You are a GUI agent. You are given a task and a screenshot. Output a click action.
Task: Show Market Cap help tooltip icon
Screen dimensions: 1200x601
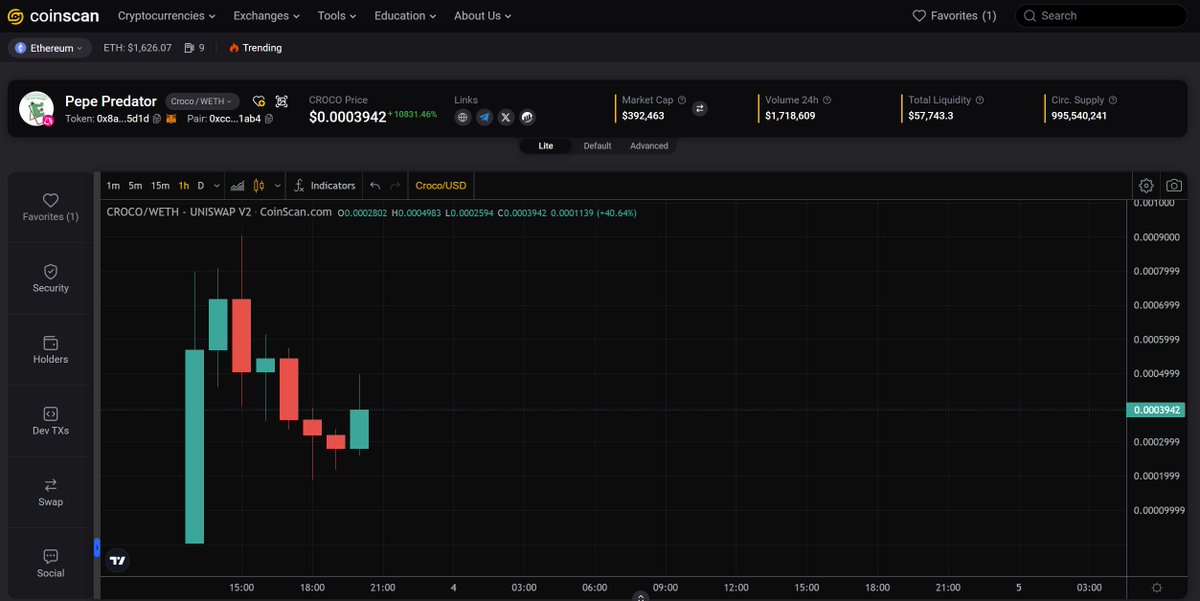[x=682, y=100]
